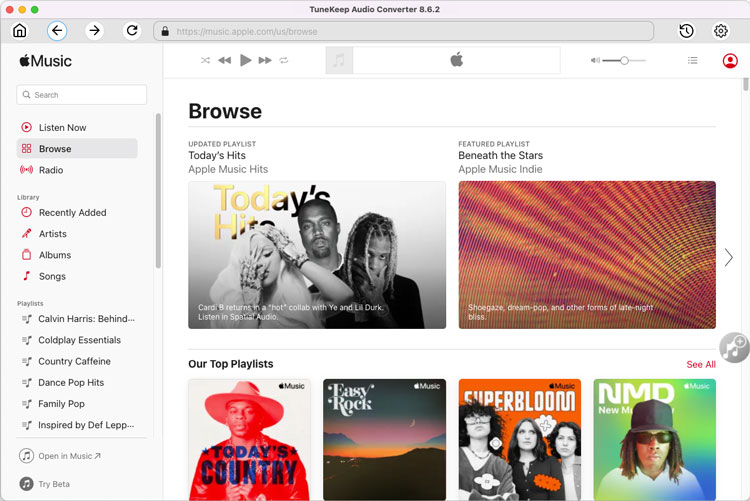
Task: Skip to previous track
Action: [x=224, y=60]
